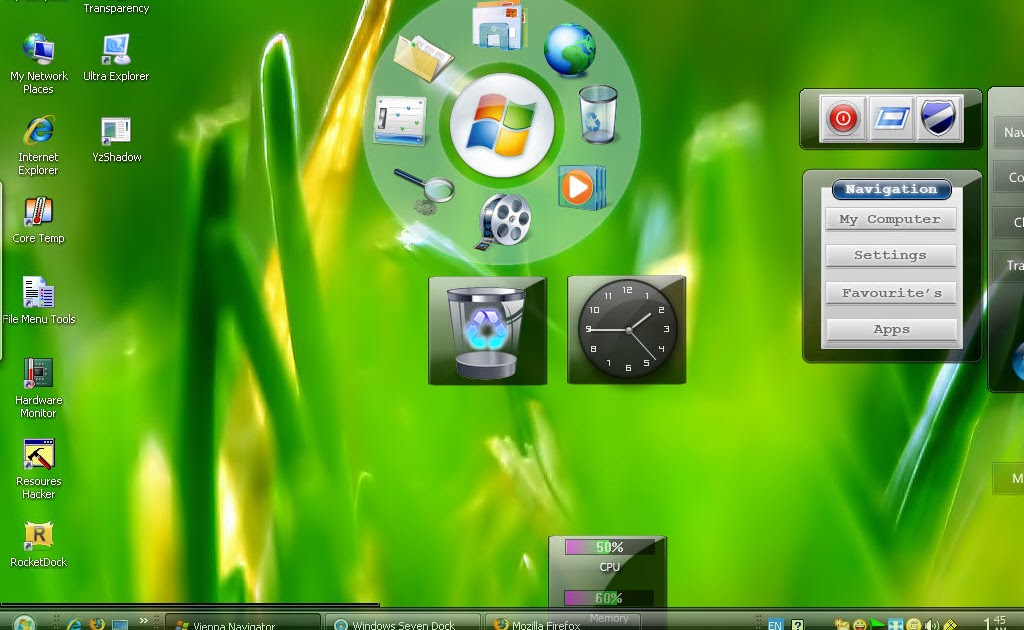Click the green flag tray icon

(877, 625)
